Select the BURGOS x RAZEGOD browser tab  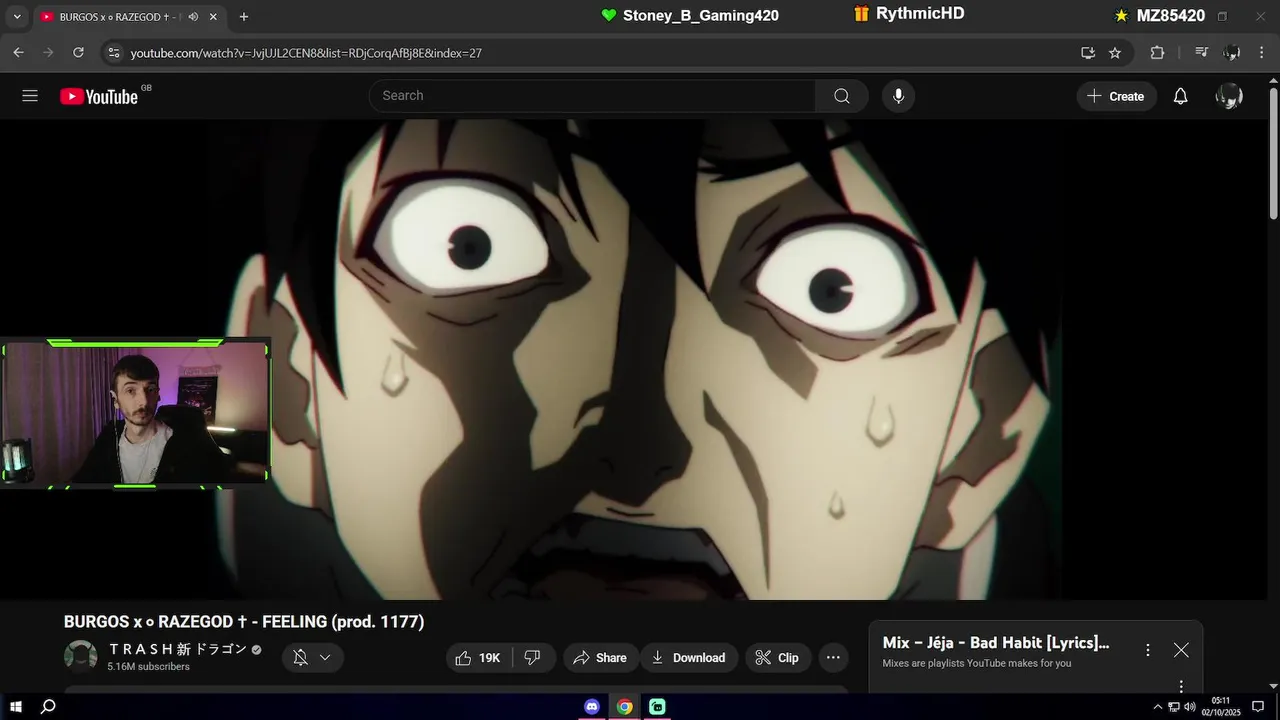tap(130, 17)
